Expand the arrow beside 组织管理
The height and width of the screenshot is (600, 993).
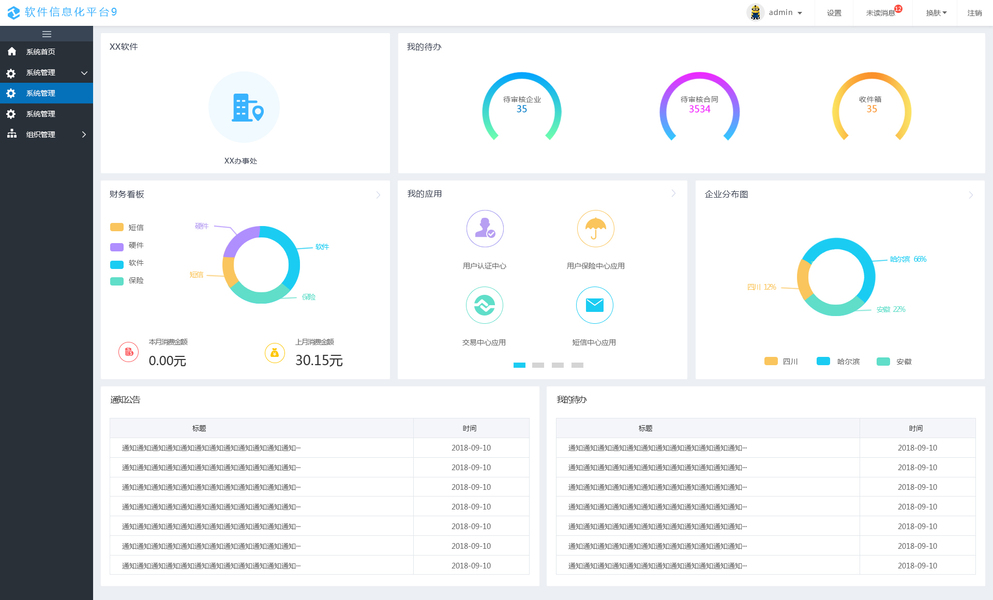(84, 134)
